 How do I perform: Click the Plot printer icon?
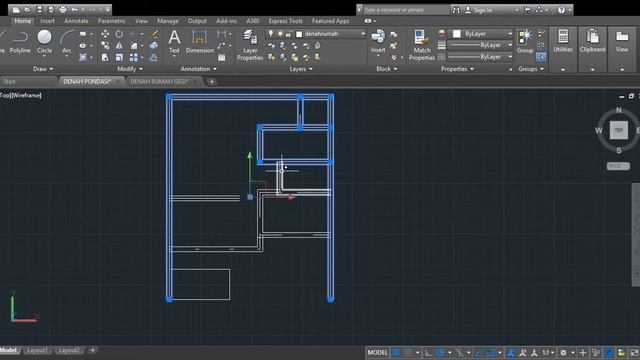point(63,9)
